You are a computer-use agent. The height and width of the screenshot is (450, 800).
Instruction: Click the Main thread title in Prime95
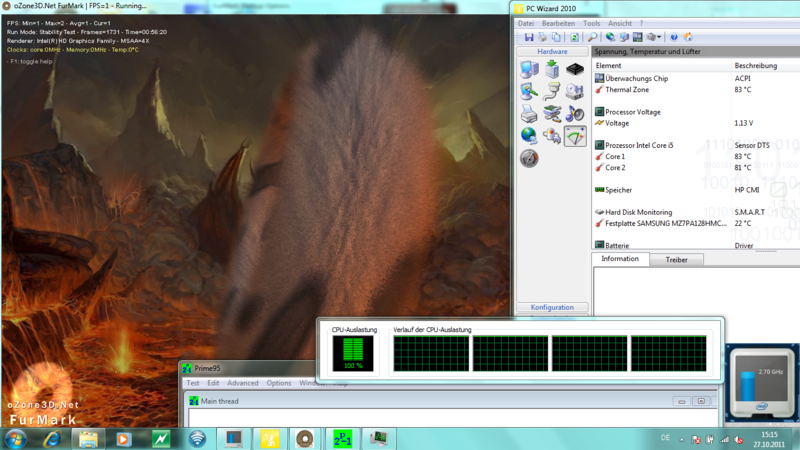(x=219, y=402)
